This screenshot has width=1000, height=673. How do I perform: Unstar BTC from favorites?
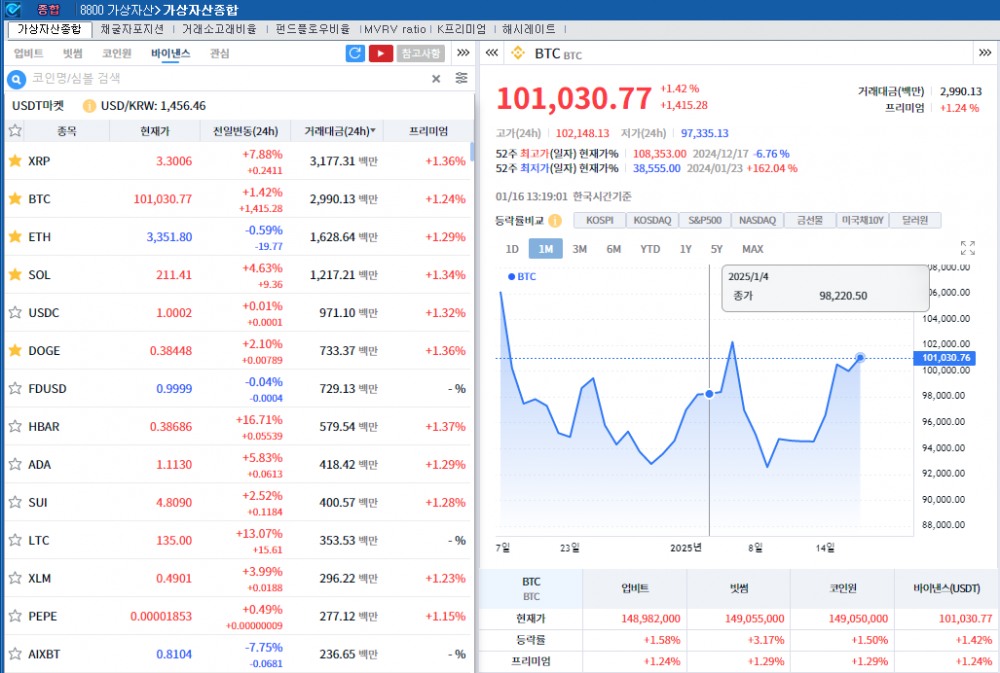[x=17, y=199]
